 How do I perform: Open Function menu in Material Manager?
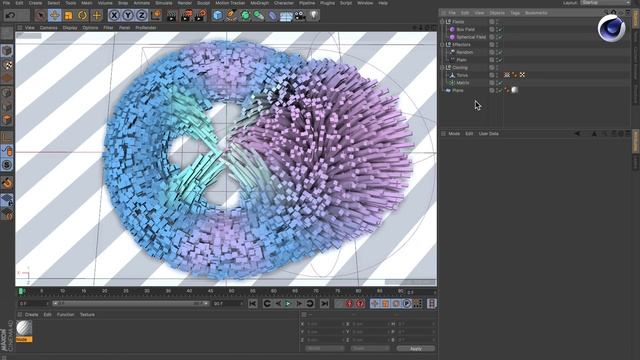65,315
